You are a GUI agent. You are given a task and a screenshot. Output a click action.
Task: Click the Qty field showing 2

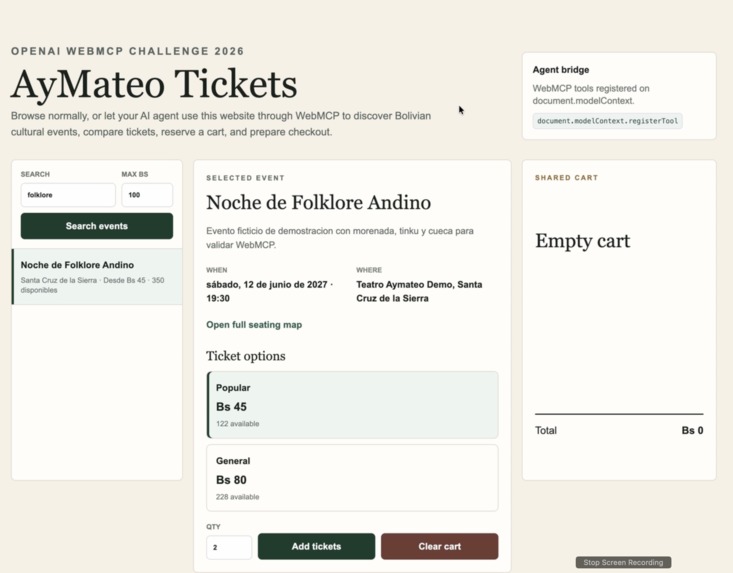pyautogui.click(x=229, y=547)
